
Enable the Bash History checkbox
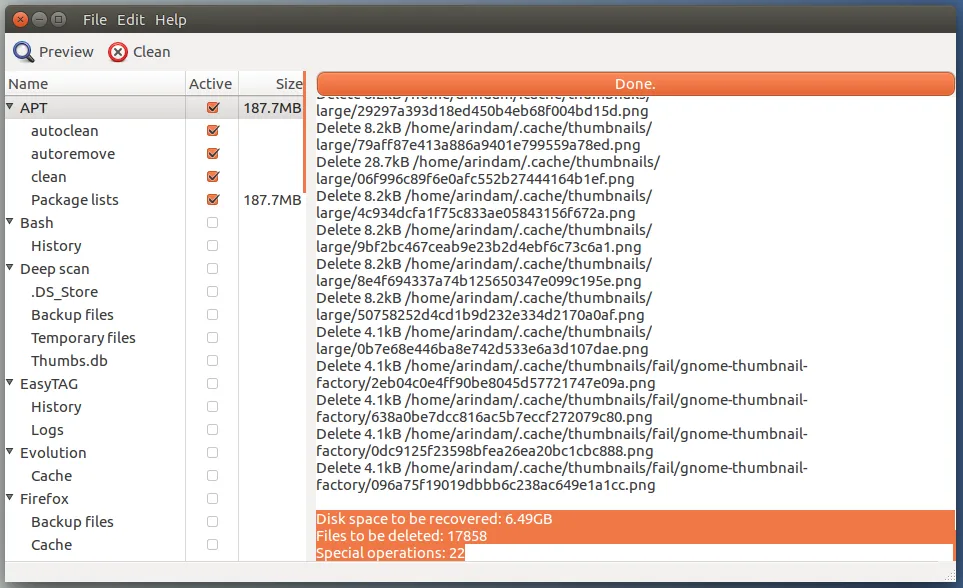click(x=212, y=246)
